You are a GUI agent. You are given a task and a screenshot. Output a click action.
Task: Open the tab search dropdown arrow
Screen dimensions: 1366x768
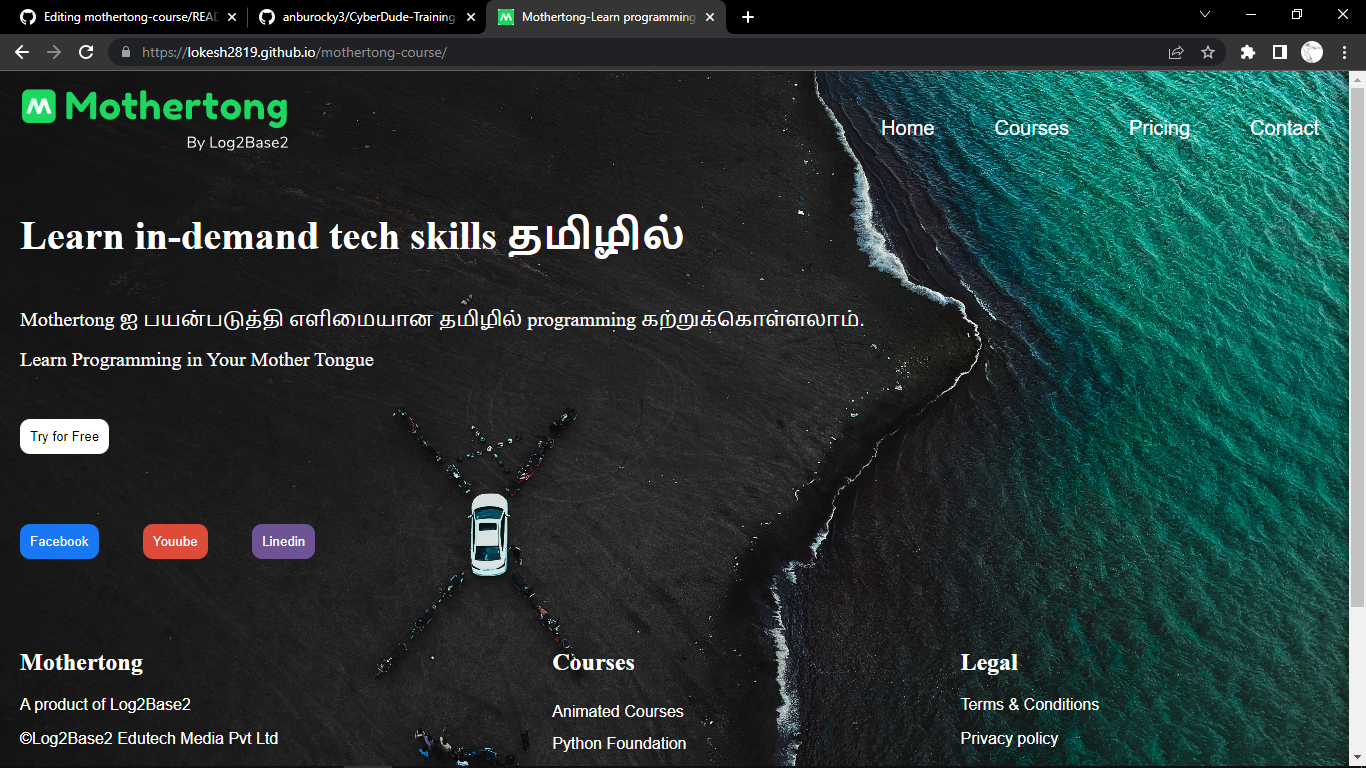pyautogui.click(x=1205, y=14)
